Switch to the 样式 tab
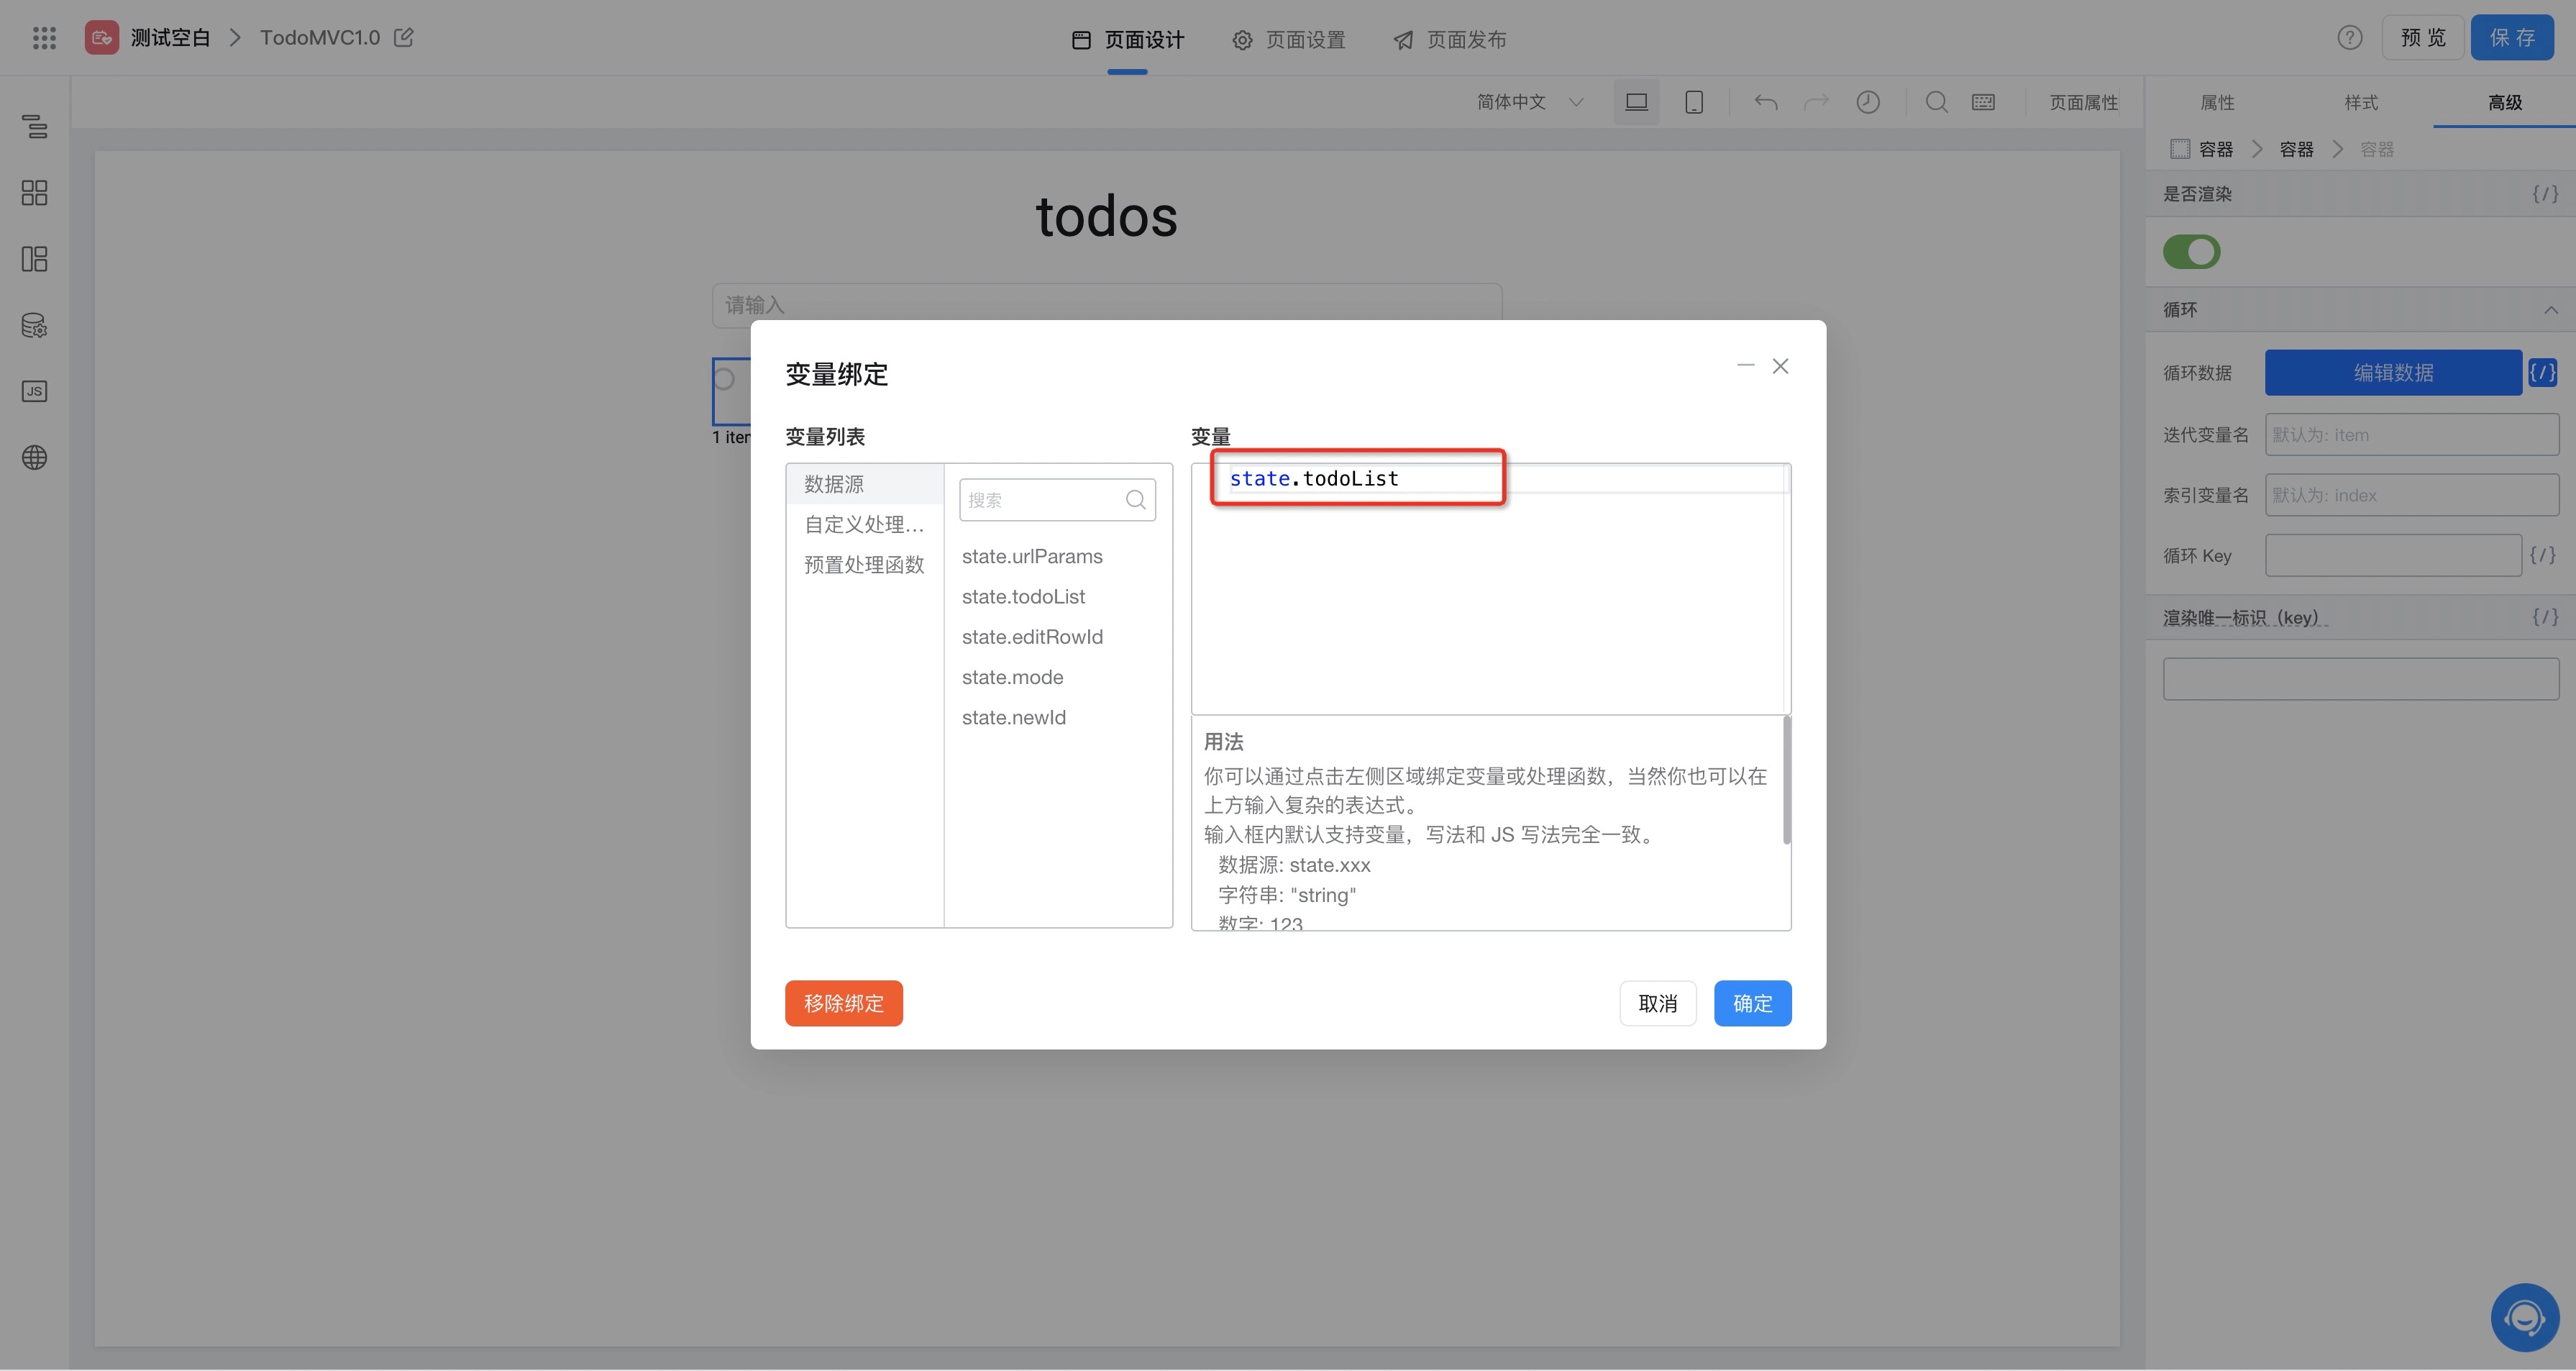Viewport: 2576px width, 1371px height. tap(2360, 102)
